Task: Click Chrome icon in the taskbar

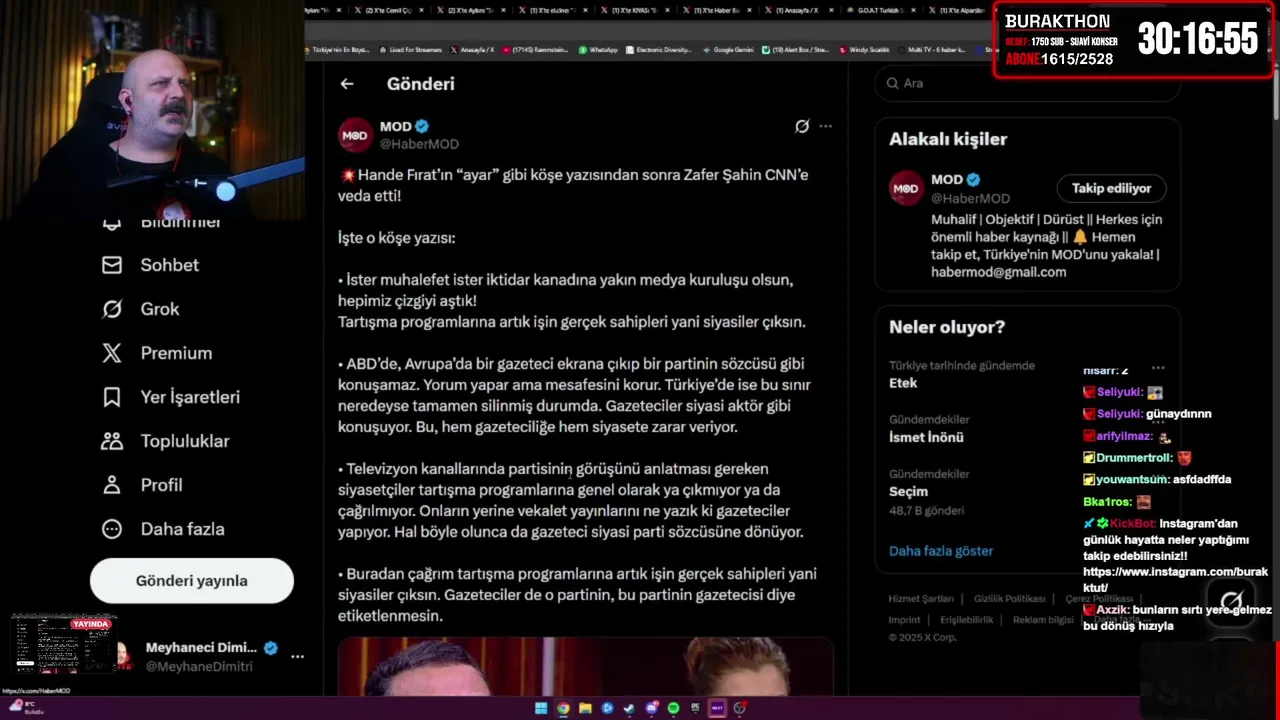Action: [563, 708]
